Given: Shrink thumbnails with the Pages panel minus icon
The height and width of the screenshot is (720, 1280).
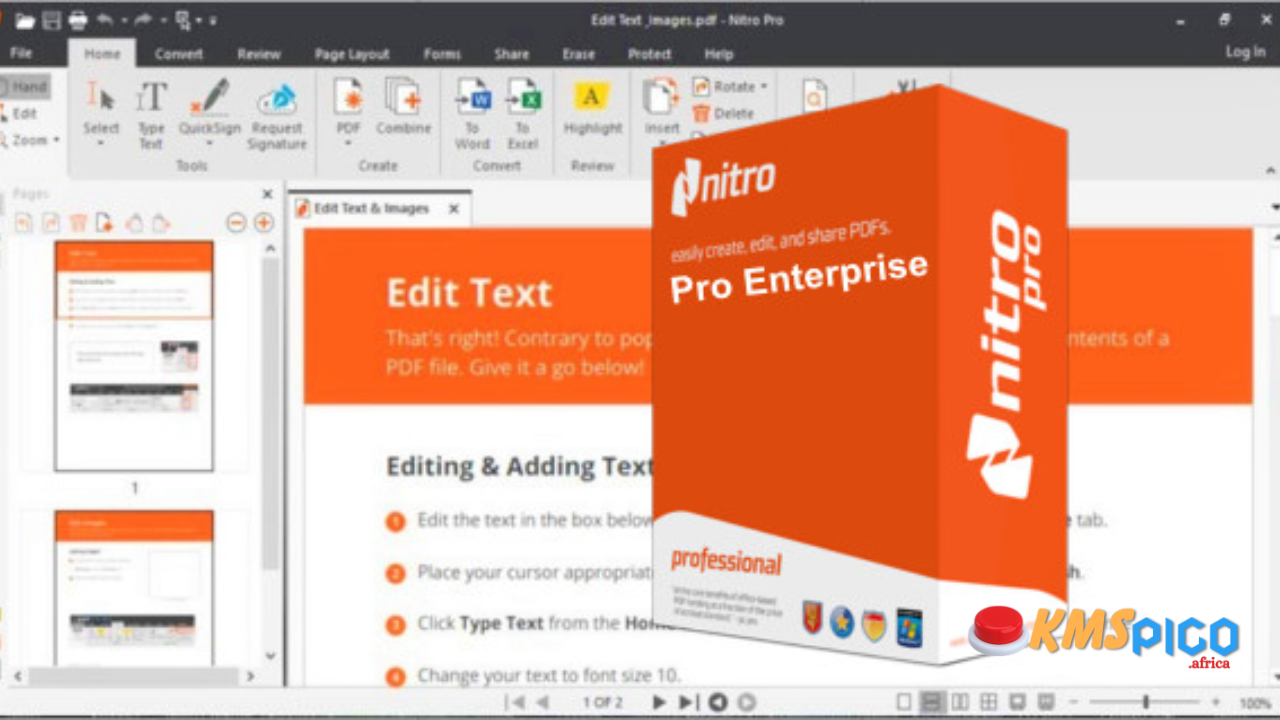Looking at the screenshot, I should [x=236, y=223].
